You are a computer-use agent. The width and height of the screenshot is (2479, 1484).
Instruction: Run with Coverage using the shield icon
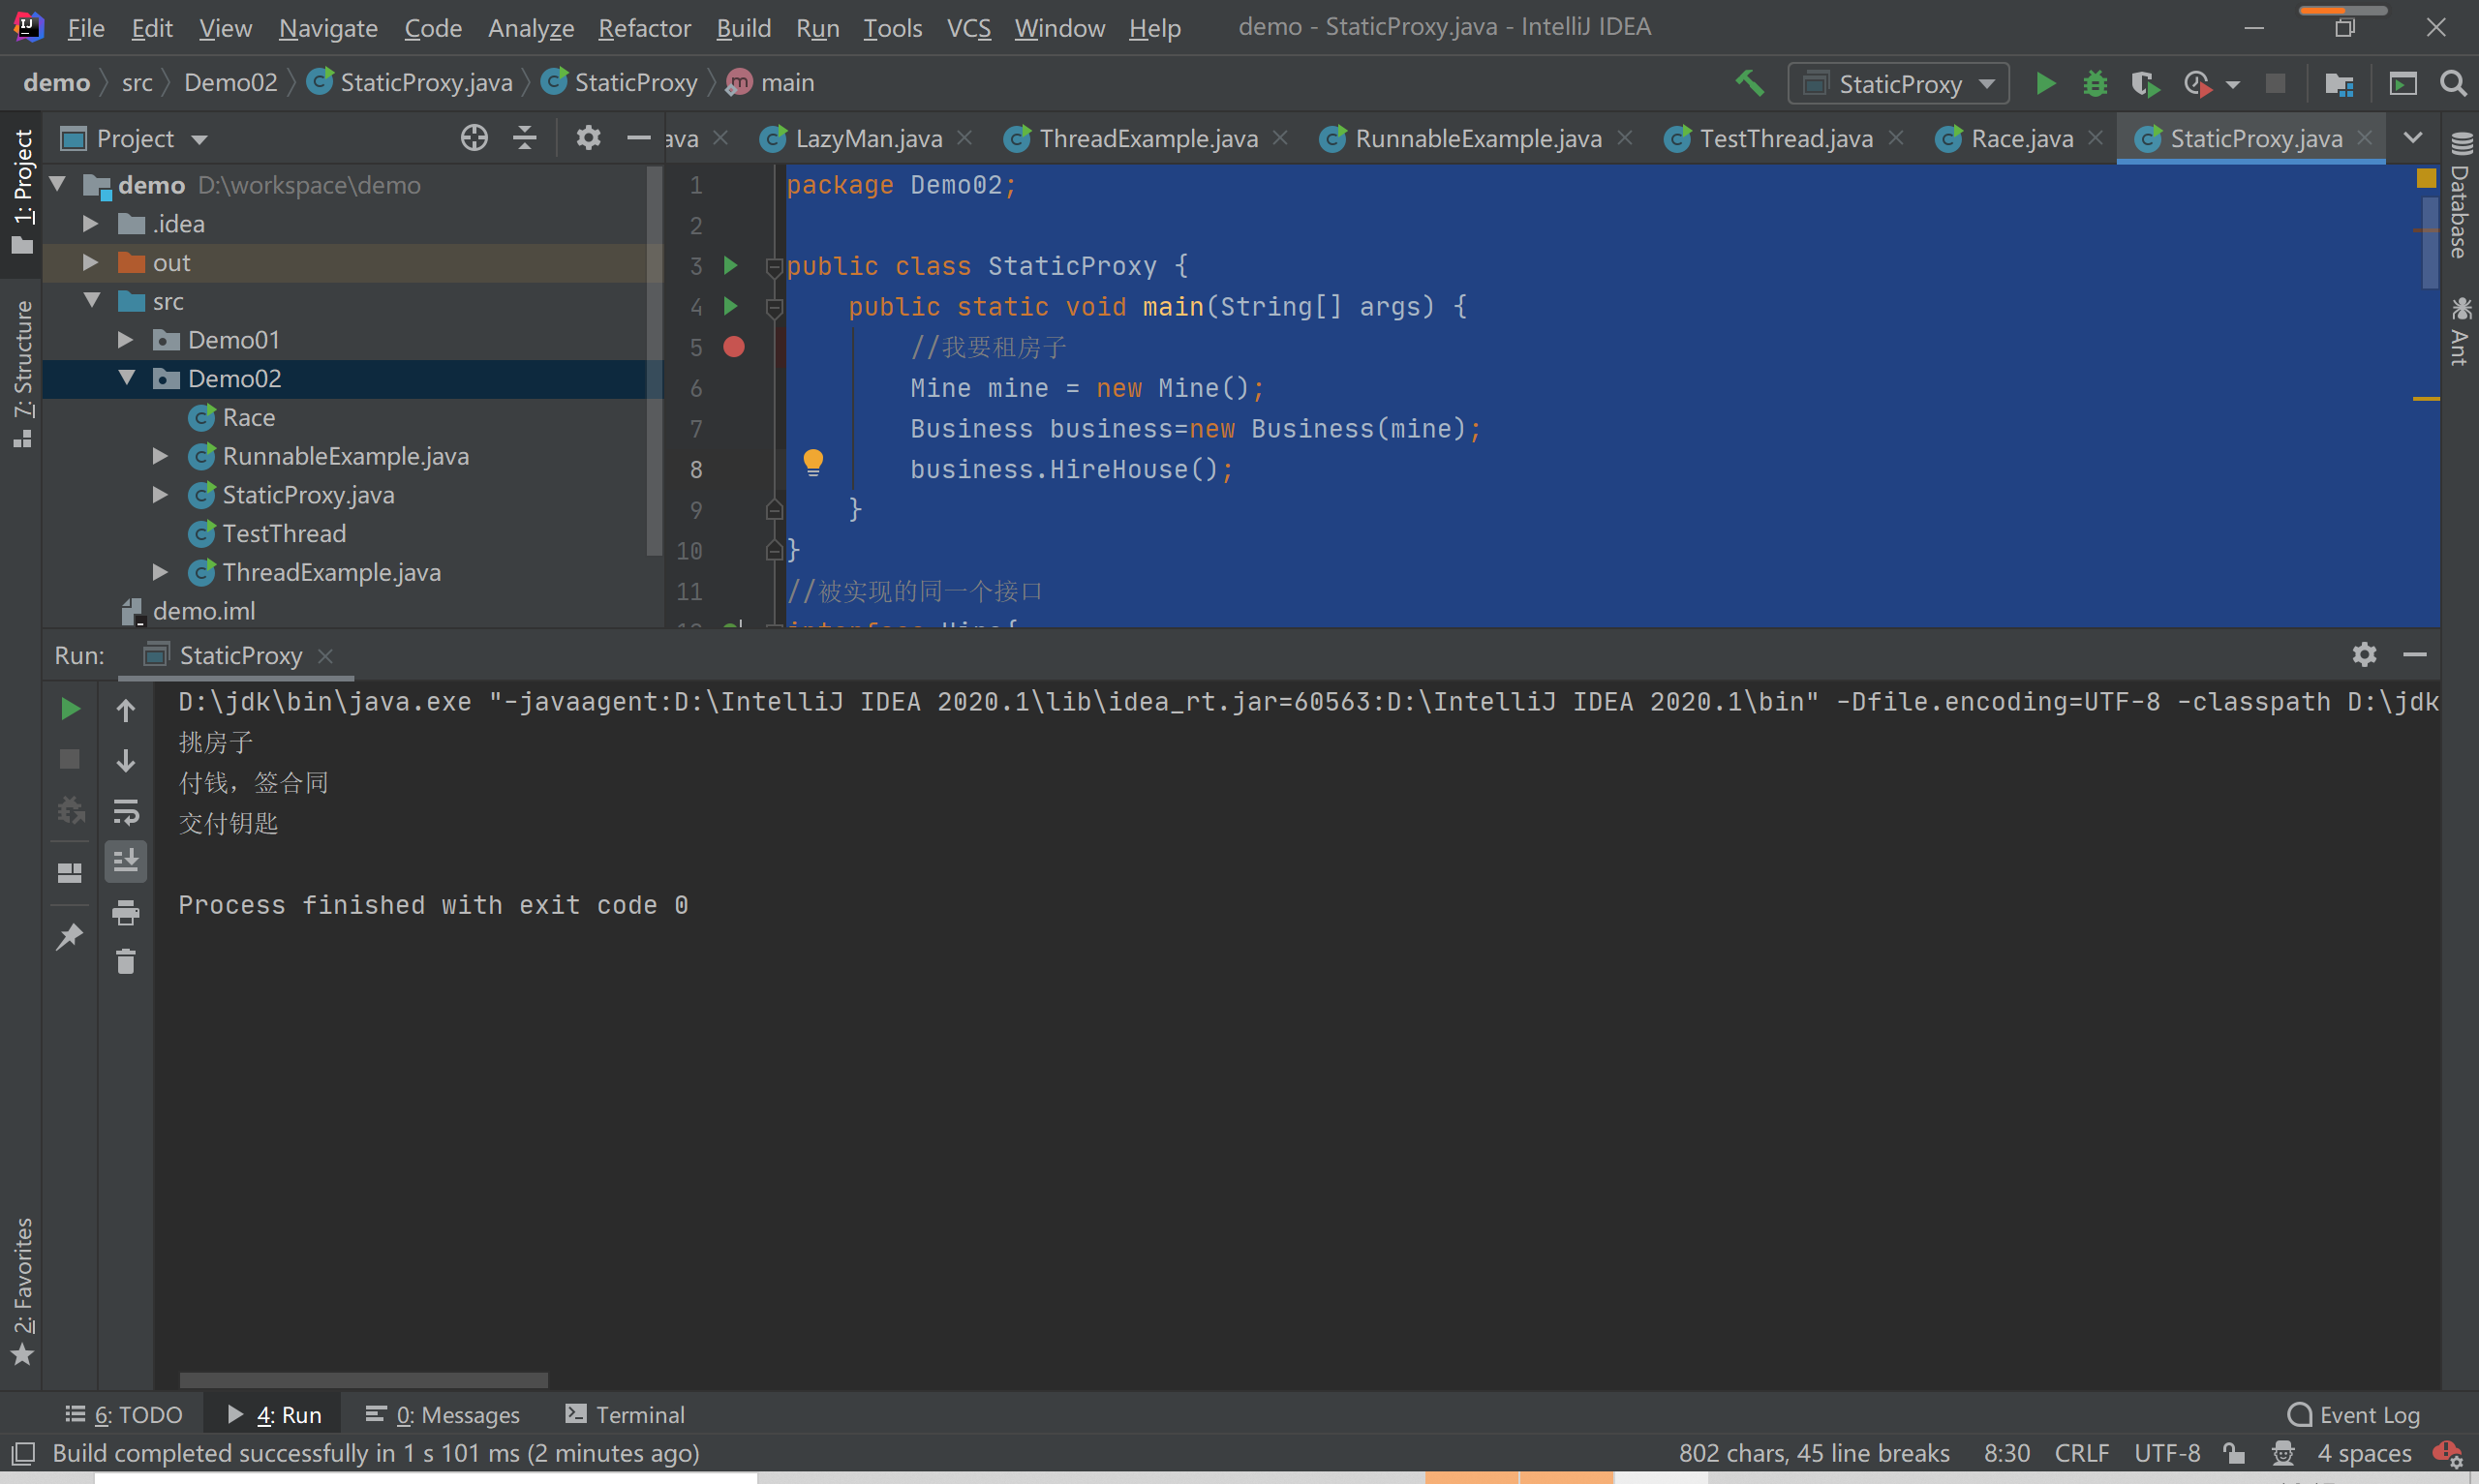pos(2144,83)
